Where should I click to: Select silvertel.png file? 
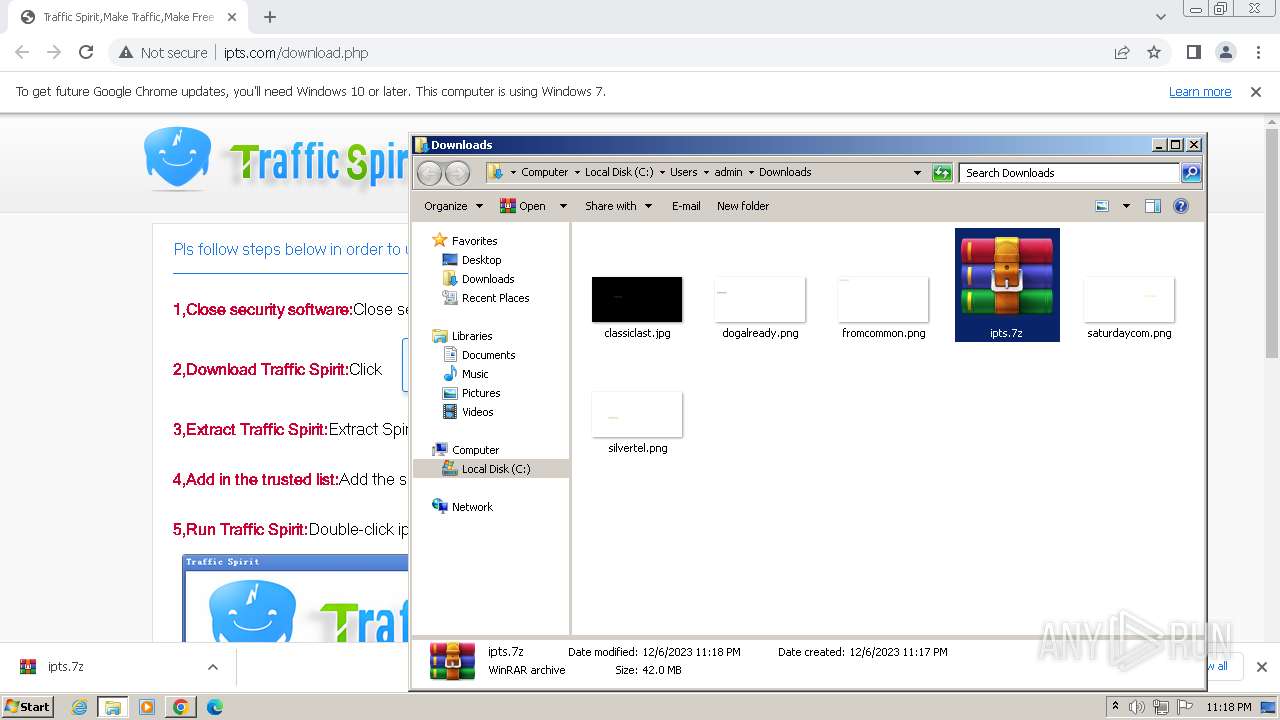coord(637,424)
